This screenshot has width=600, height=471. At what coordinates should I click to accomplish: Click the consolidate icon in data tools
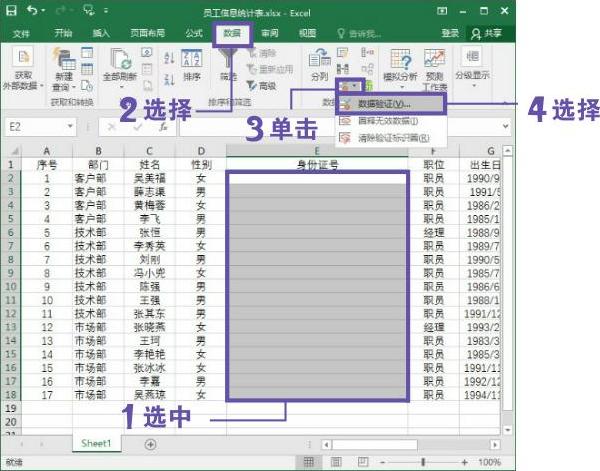[x=367, y=52]
